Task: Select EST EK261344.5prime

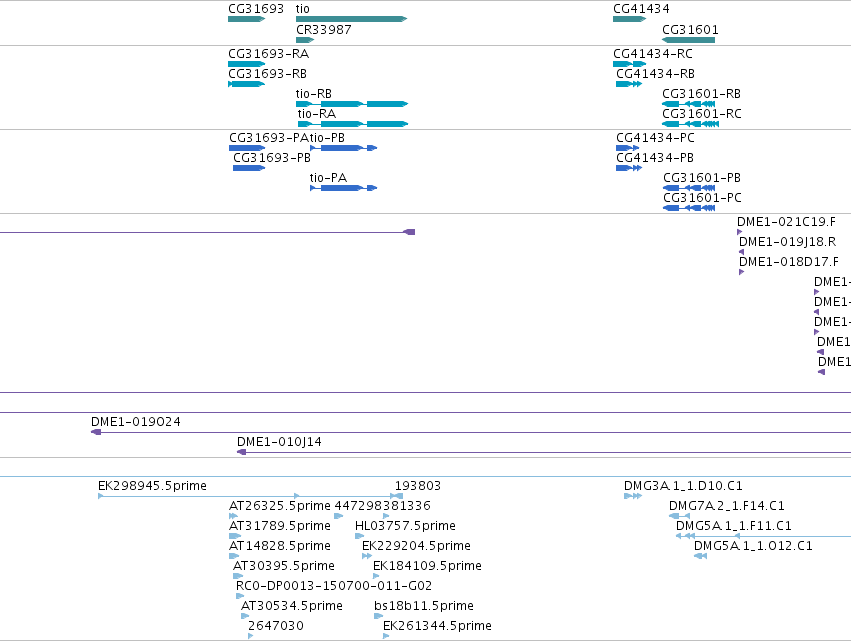Action: point(386,637)
